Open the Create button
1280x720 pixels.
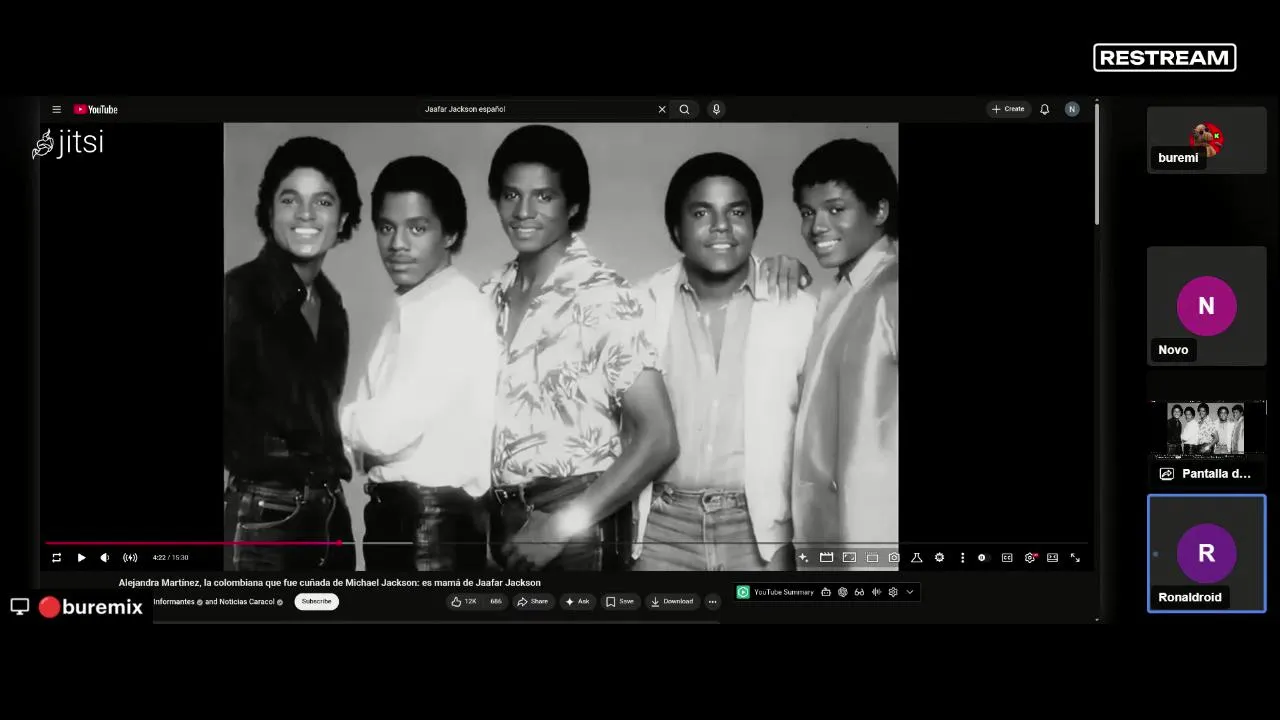tap(1008, 109)
